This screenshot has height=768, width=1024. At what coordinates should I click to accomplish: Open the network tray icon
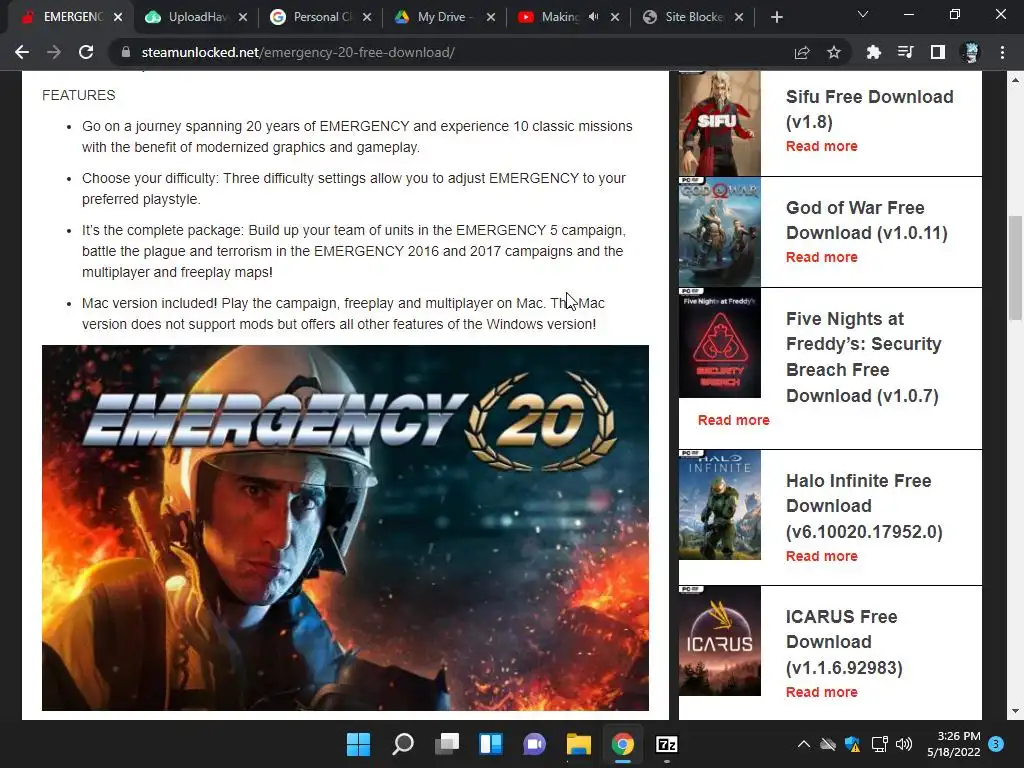879,744
